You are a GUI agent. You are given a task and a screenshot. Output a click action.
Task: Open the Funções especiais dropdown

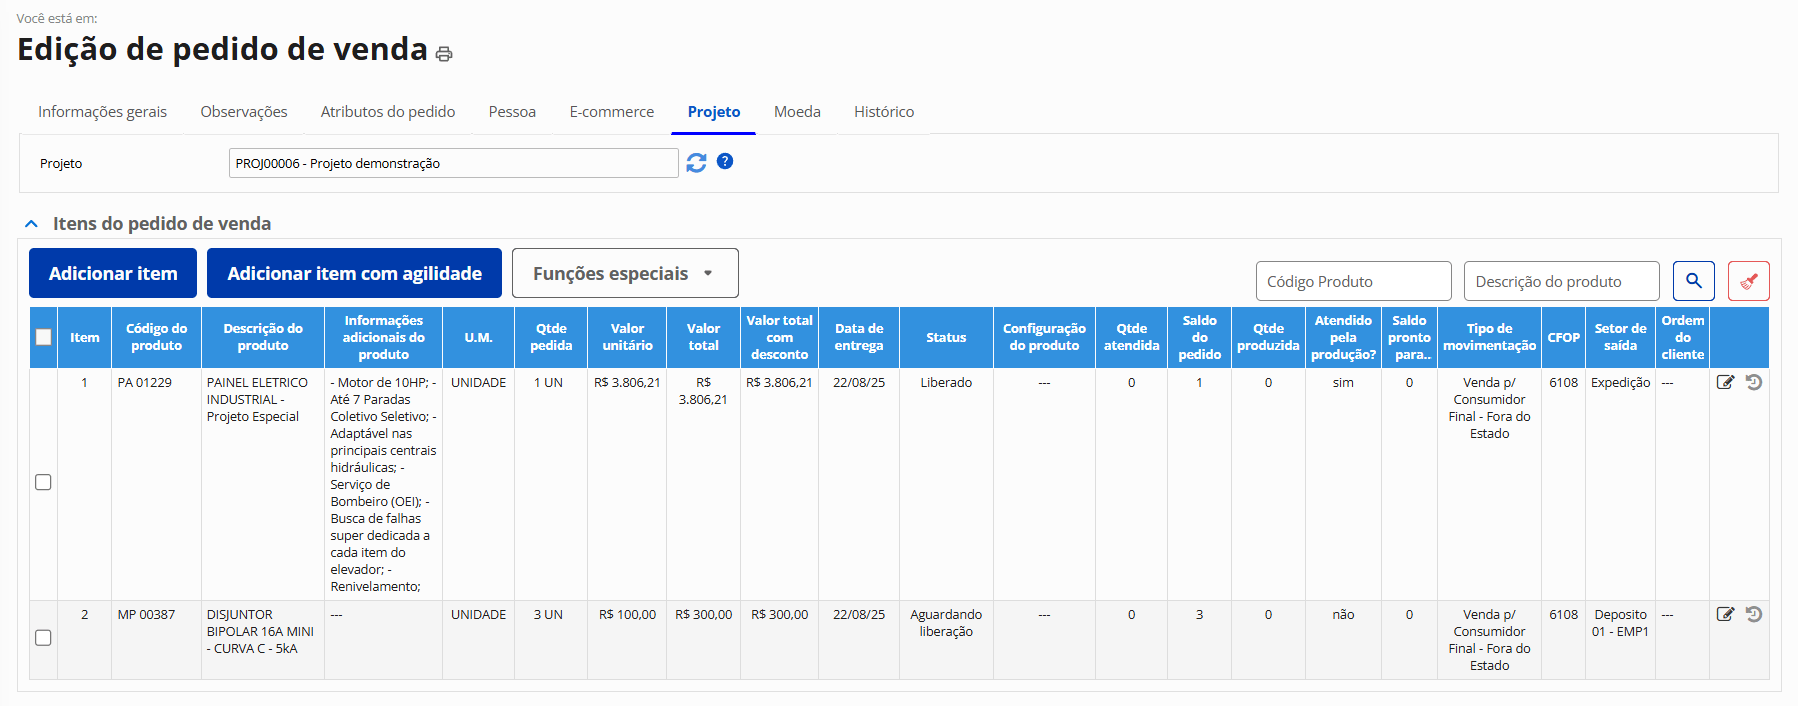click(625, 273)
